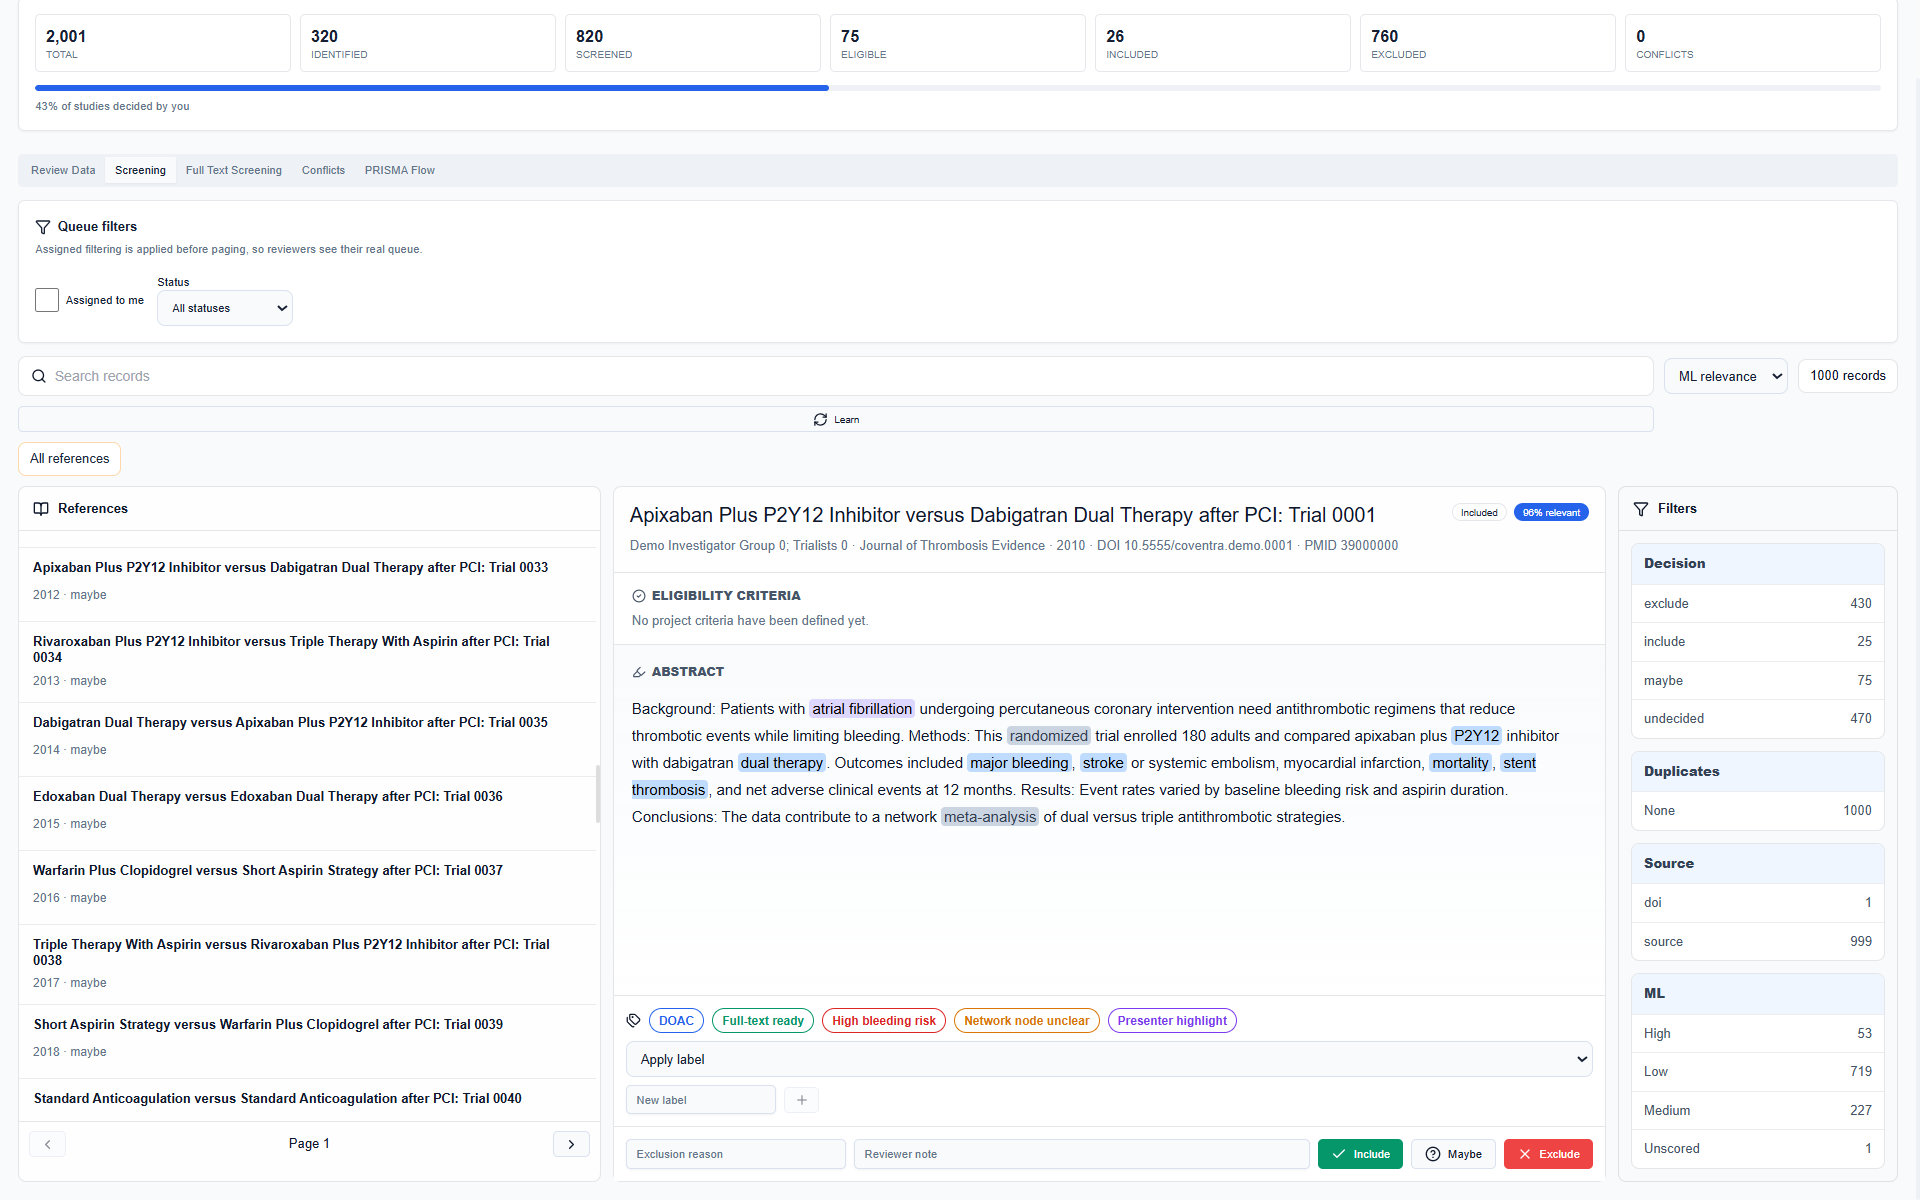1920x1200 pixels.
Task: Filter ML by High
Action: tap(1757, 1034)
